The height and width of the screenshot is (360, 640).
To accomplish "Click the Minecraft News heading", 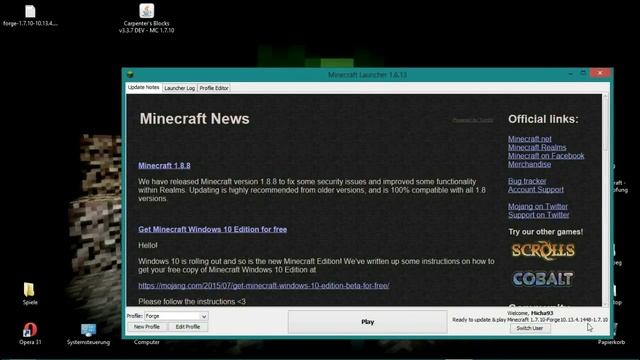I will click(194, 119).
